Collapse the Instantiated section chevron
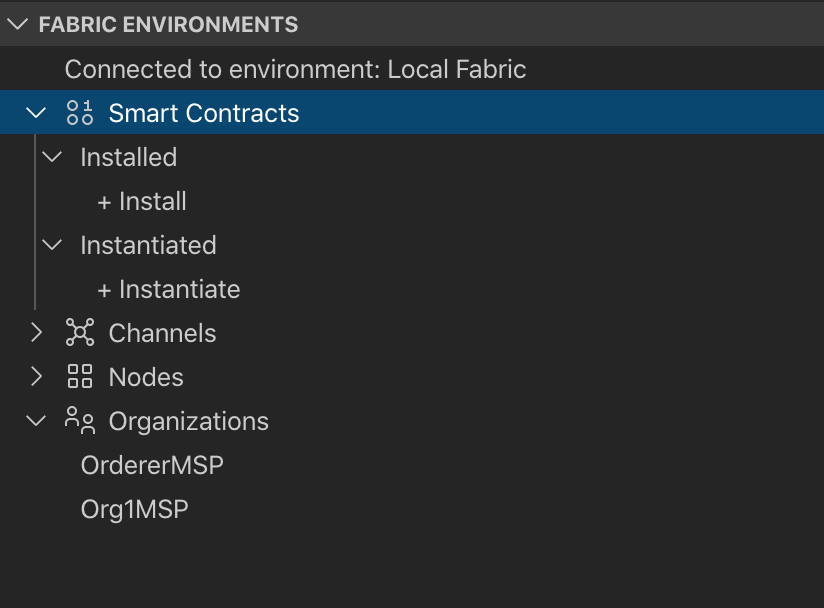 (52, 245)
